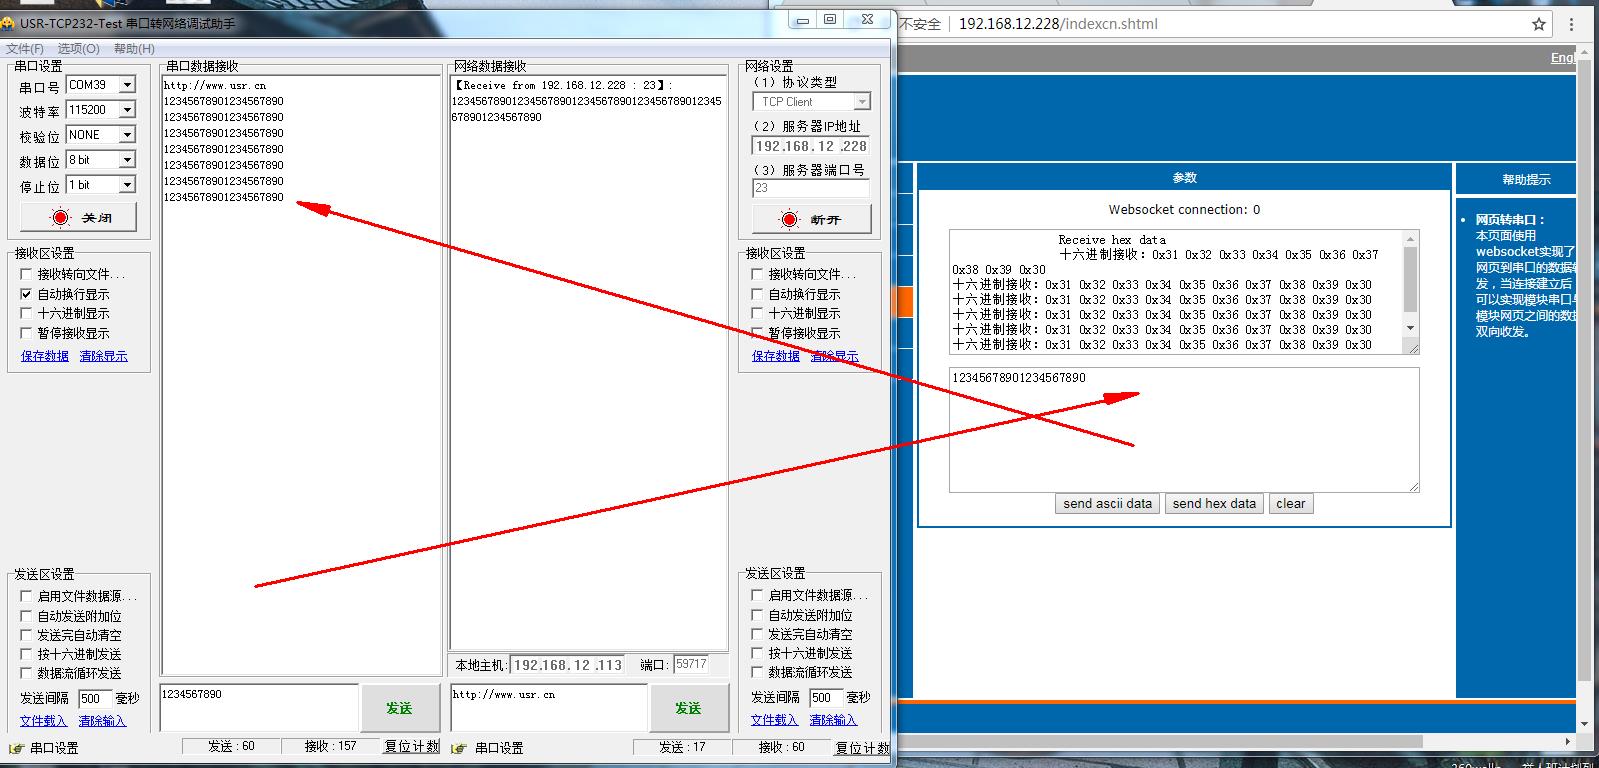This screenshot has height=768, width=1599.
Task: Click the serial 保存数据 link
Action: tap(45, 356)
